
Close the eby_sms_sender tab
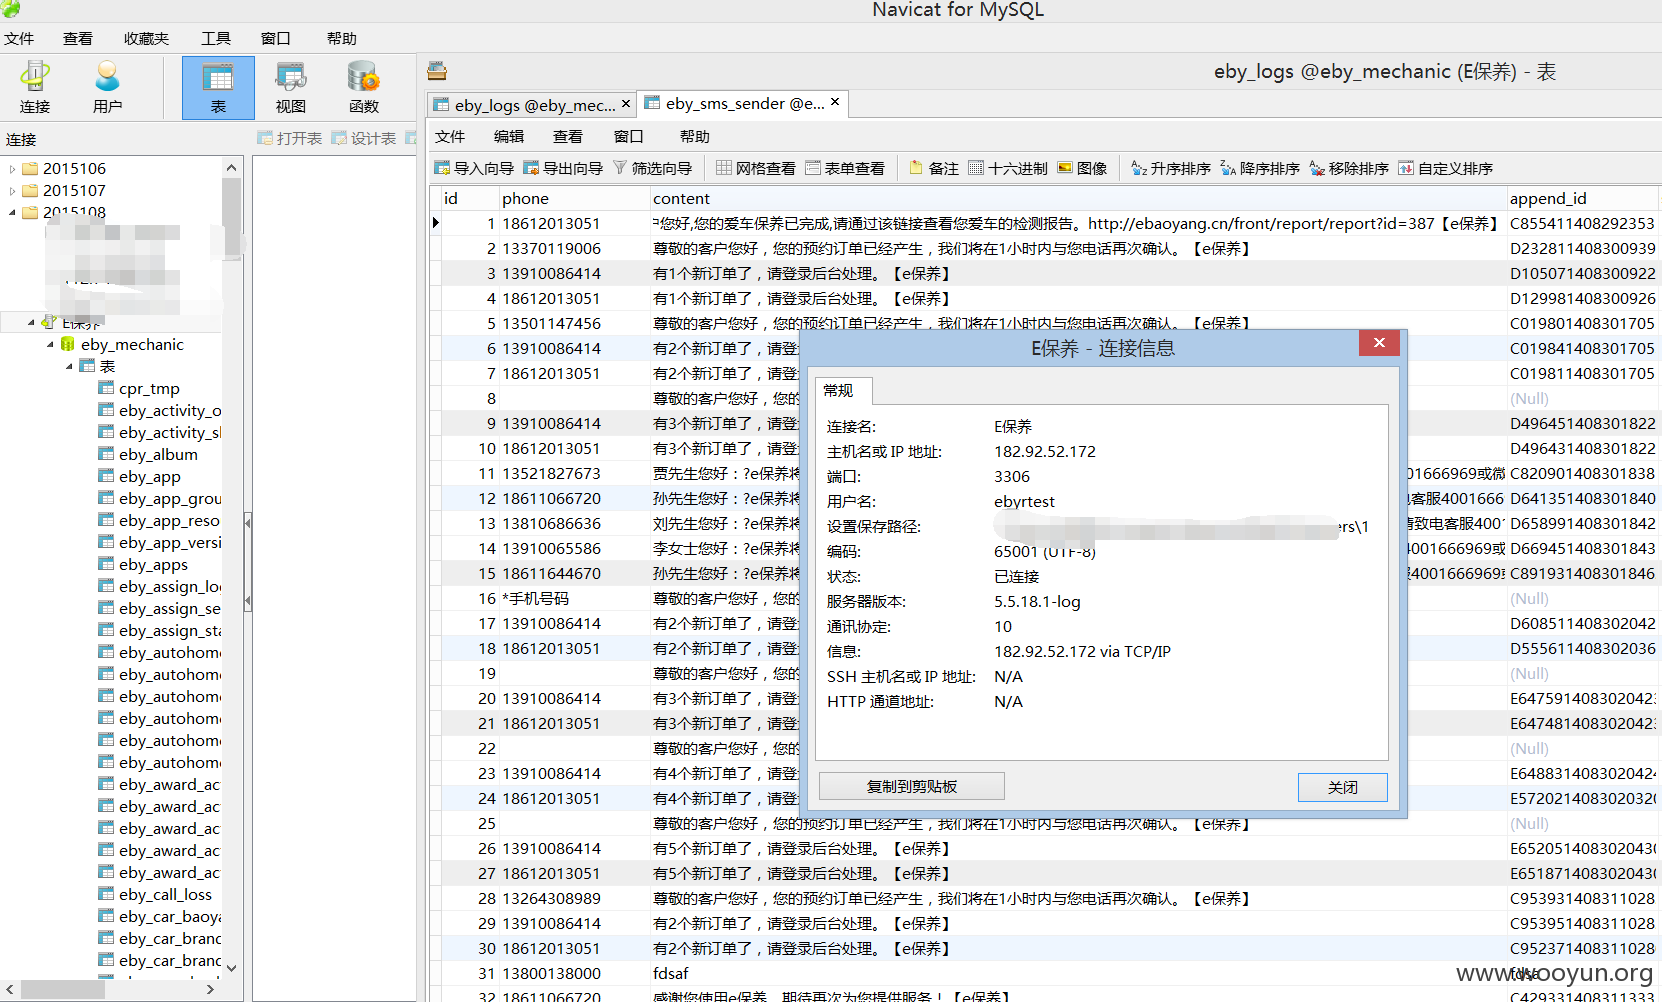point(835,101)
